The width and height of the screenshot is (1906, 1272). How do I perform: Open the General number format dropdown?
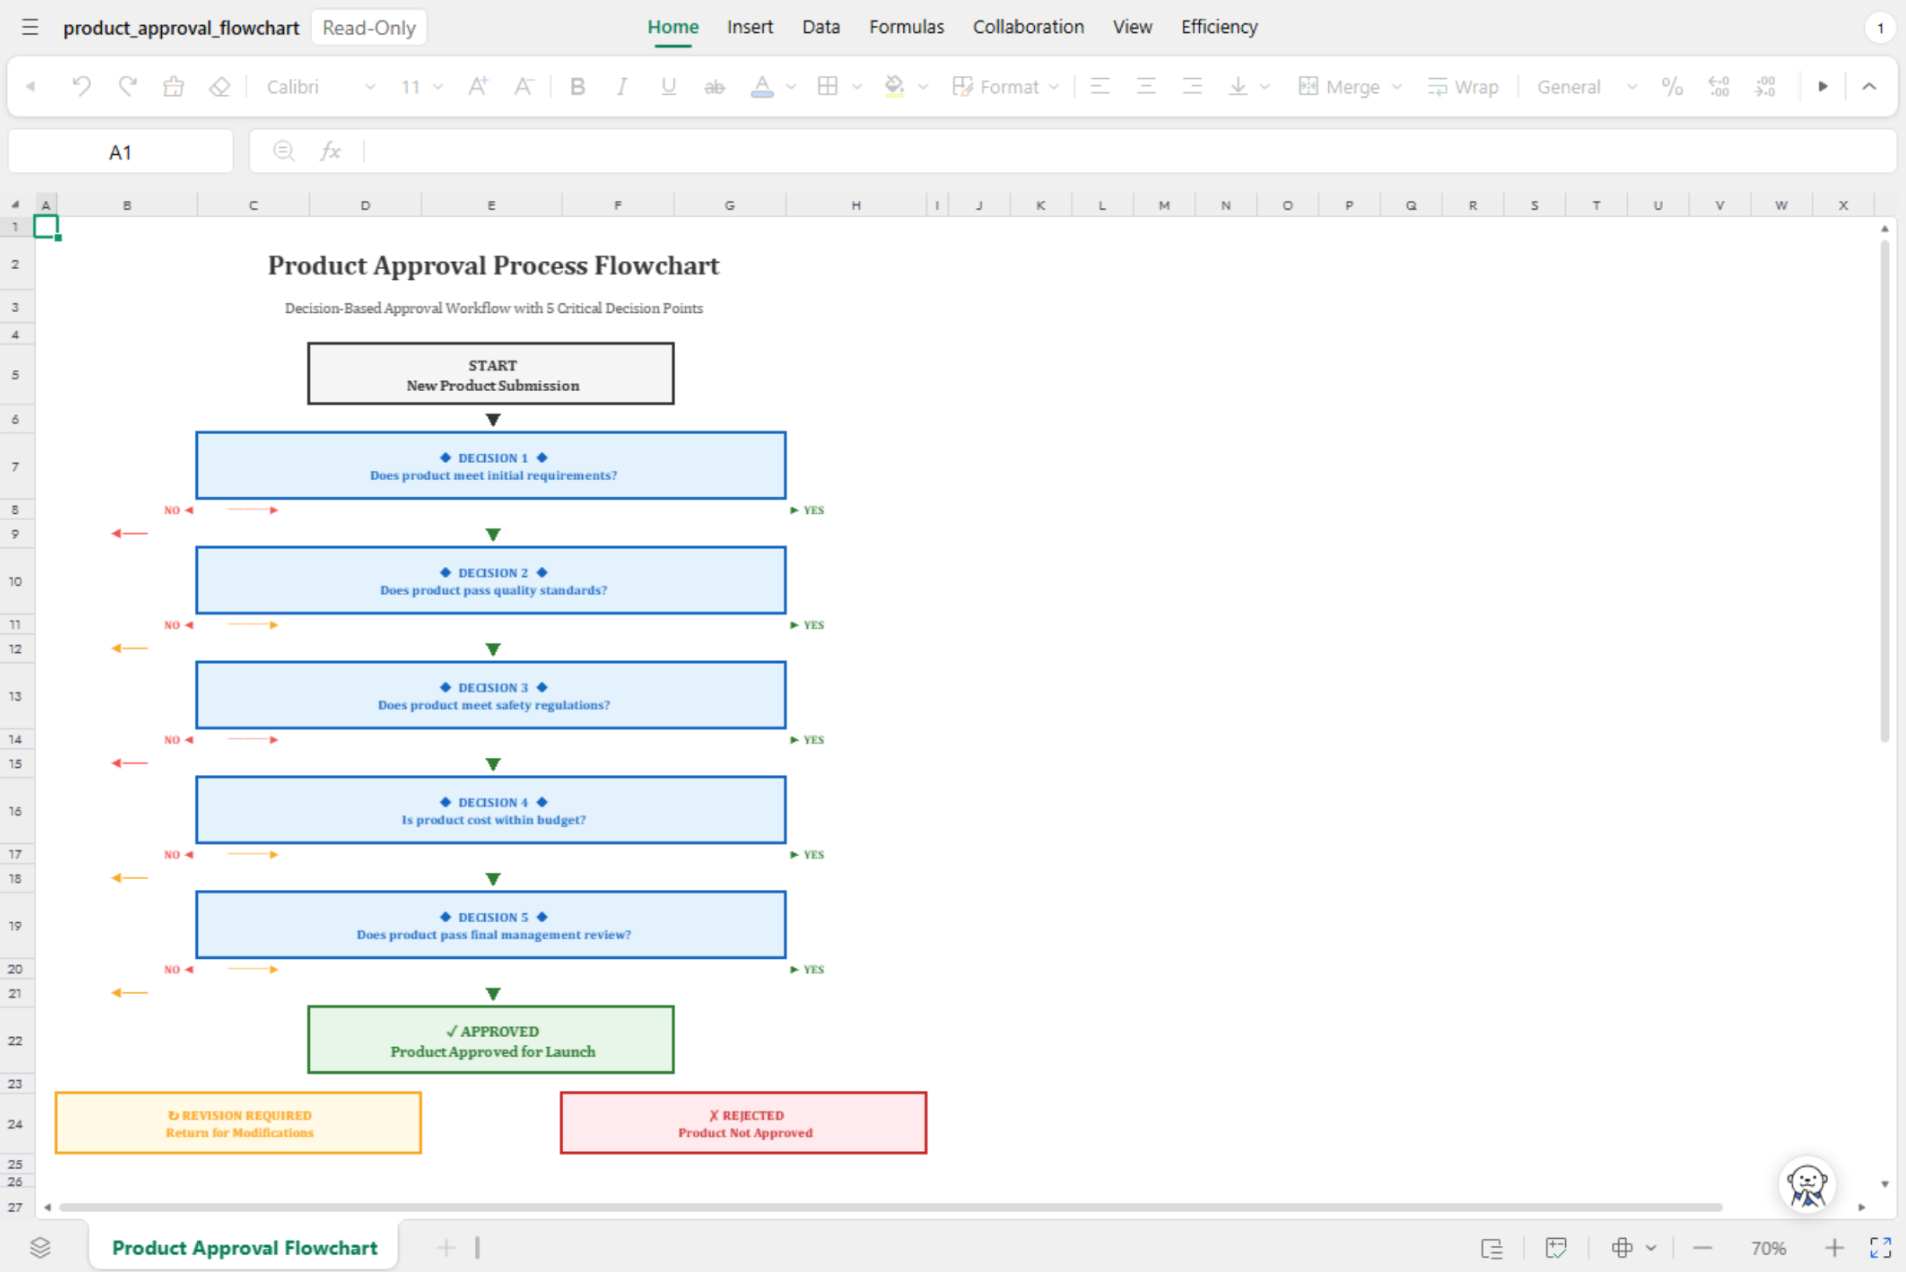click(x=1586, y=87)
